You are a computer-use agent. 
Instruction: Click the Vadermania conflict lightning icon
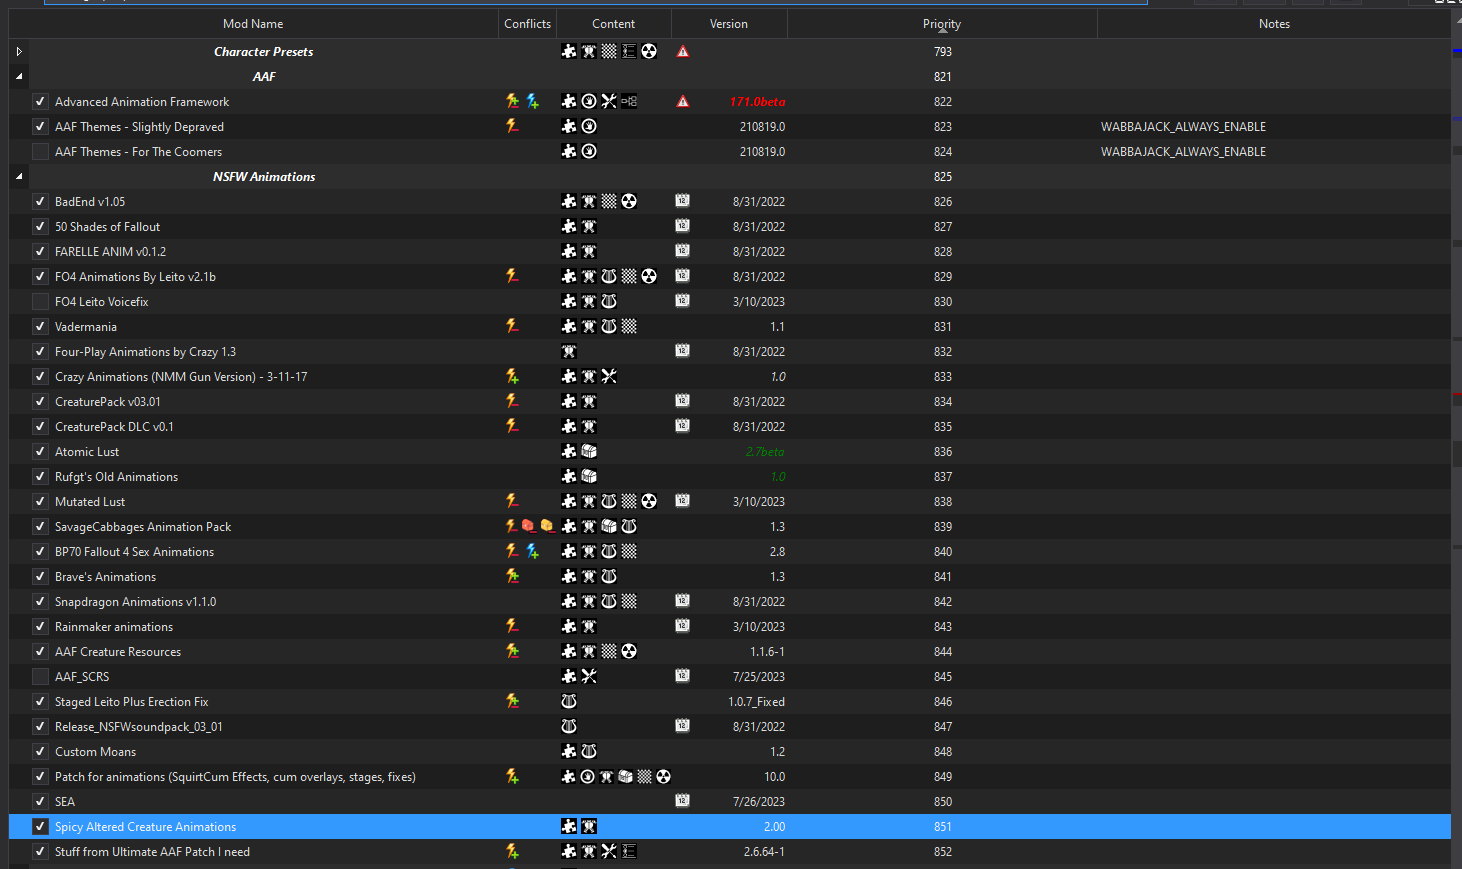click(x=512, y=326)
